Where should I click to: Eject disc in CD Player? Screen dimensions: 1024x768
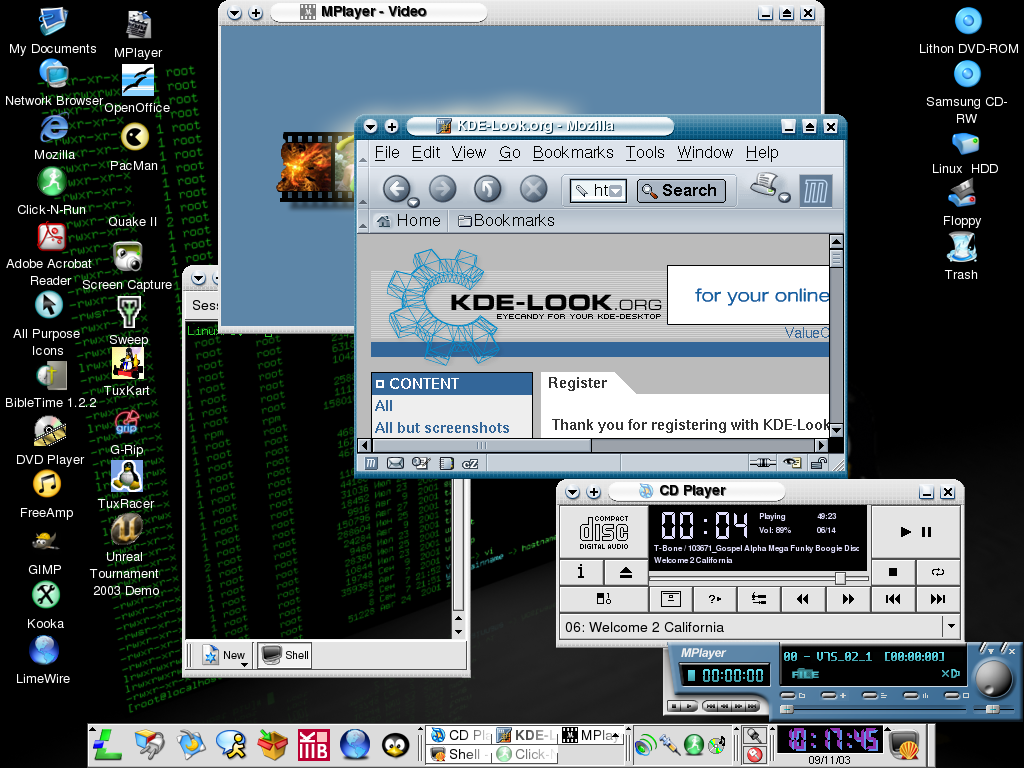pyautogui.click(x=625, y=572)
